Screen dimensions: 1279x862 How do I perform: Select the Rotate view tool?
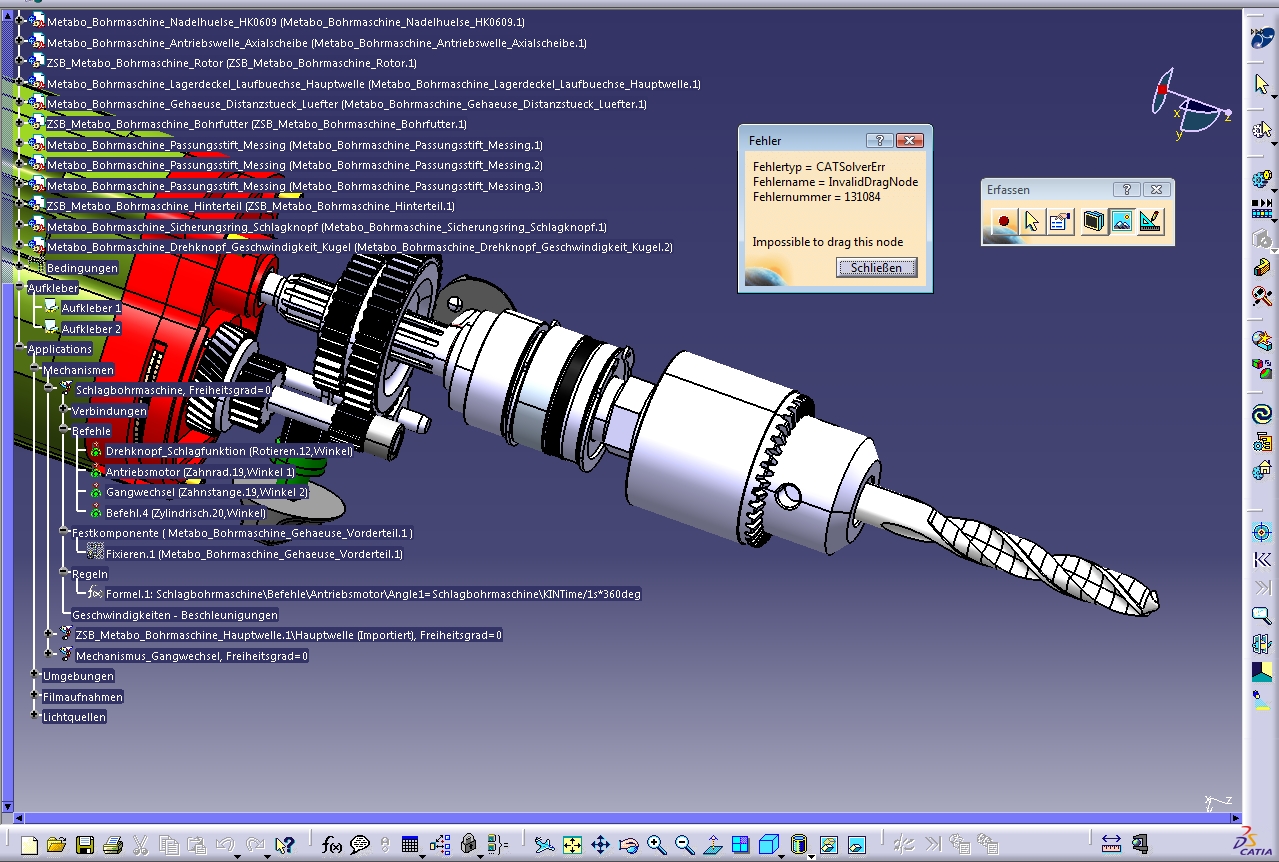coord(628,845)
